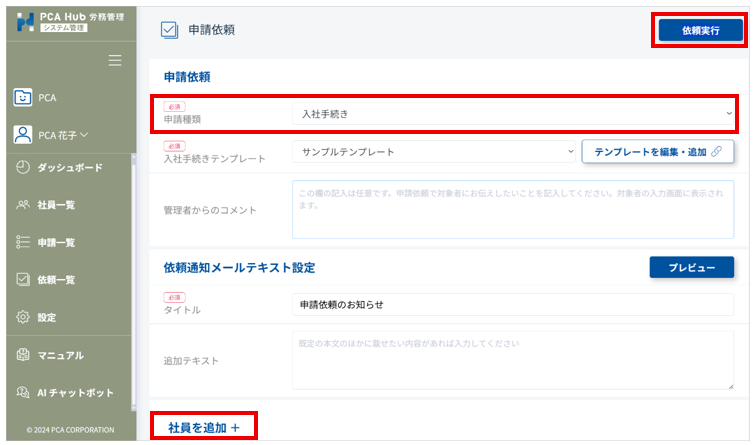Click テンプレートを編集・追加 button

658,152
